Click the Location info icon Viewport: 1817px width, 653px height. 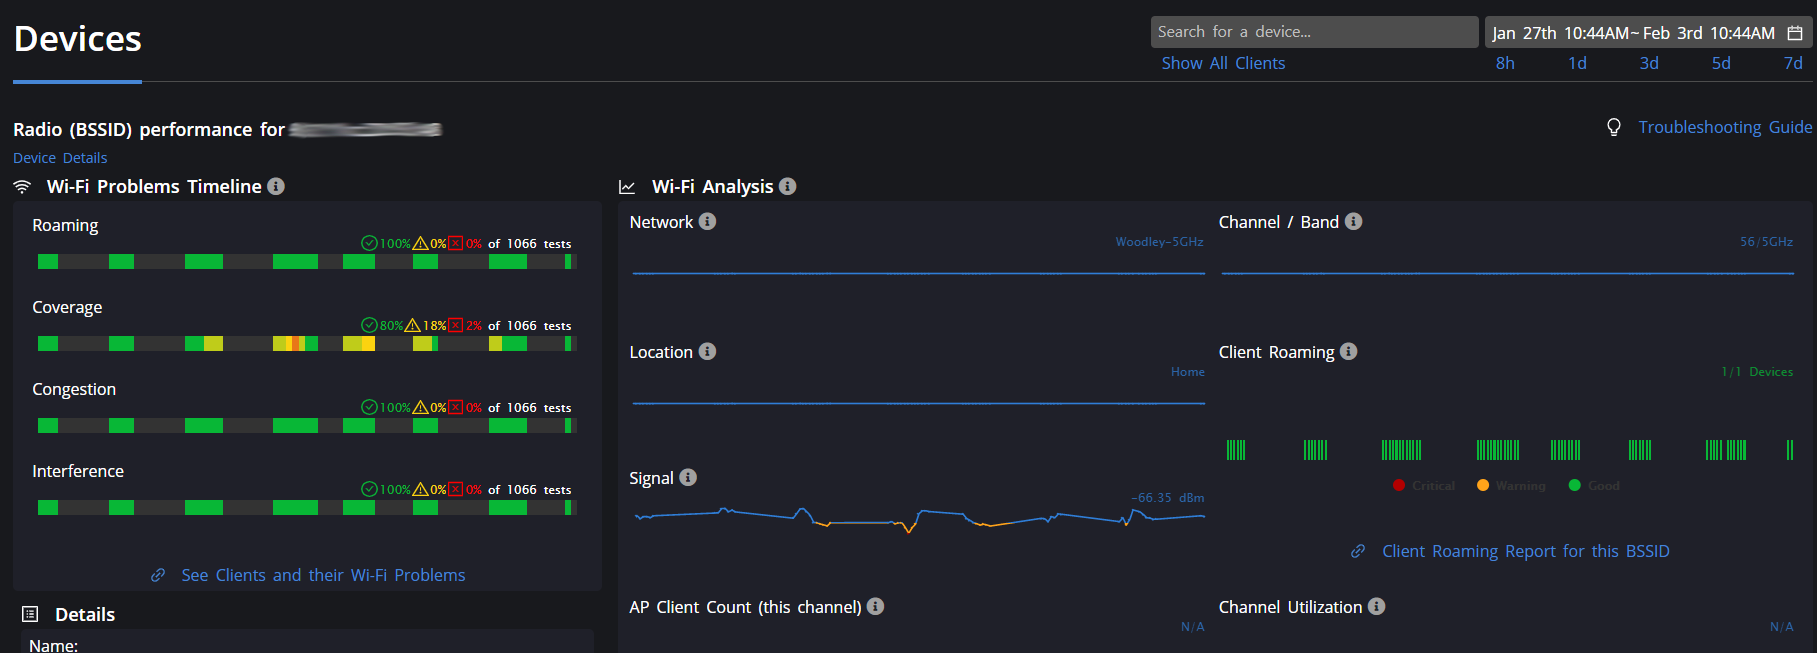[x=707, y=352]
